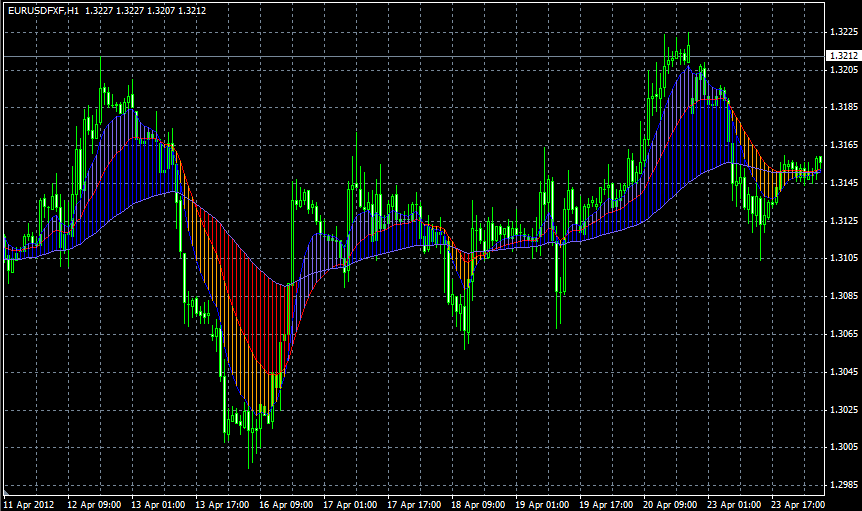Click the 1.3105 price scale label

[x=844, y=258]
